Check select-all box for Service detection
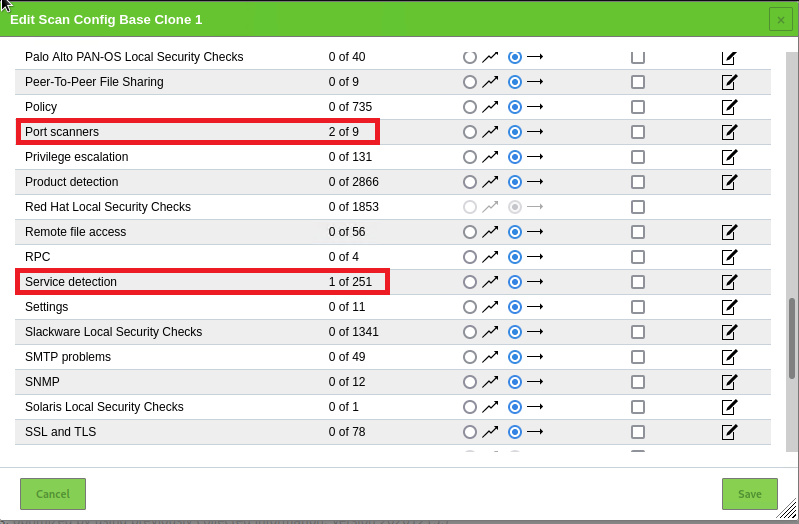Image resolution: width=799 pixels, height=524 pixels. (638, 282)
